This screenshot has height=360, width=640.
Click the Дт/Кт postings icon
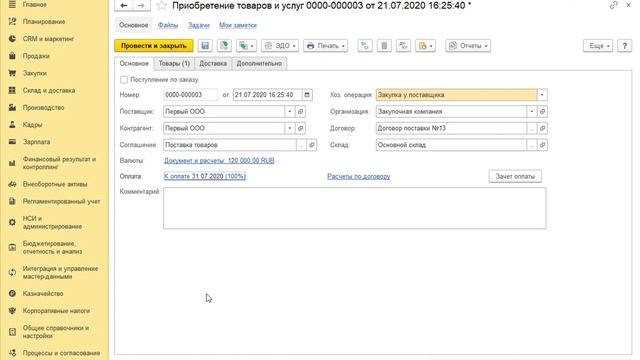pyautogui.click(x=403, y=46)
